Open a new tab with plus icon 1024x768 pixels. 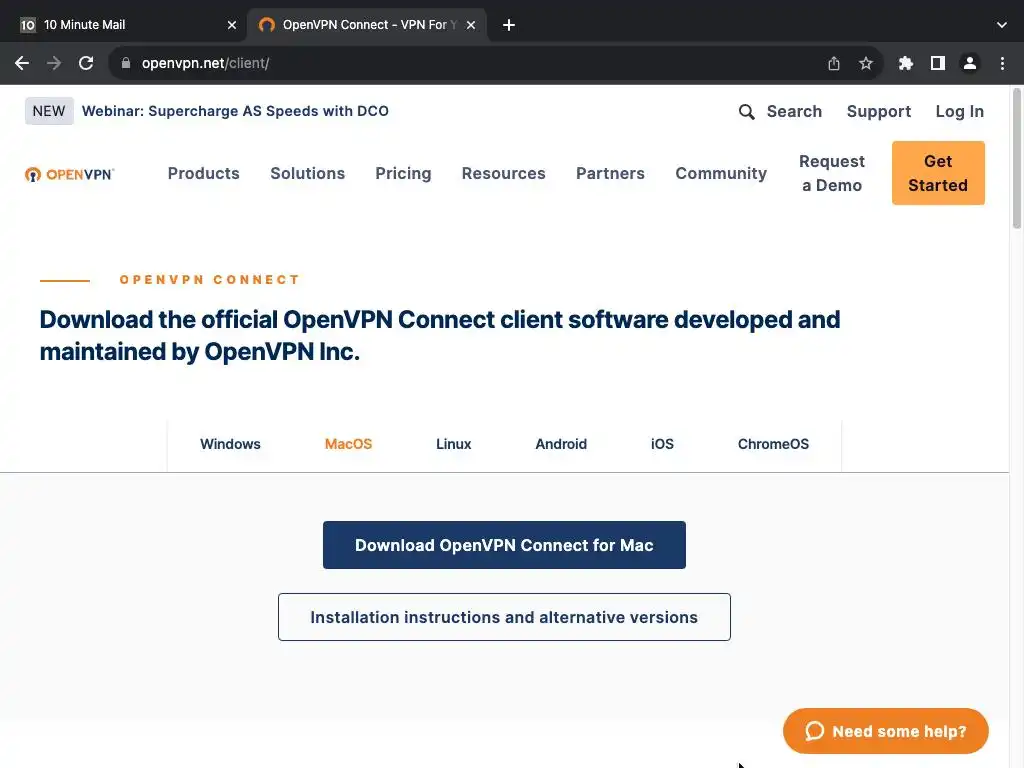pos(509,25)
